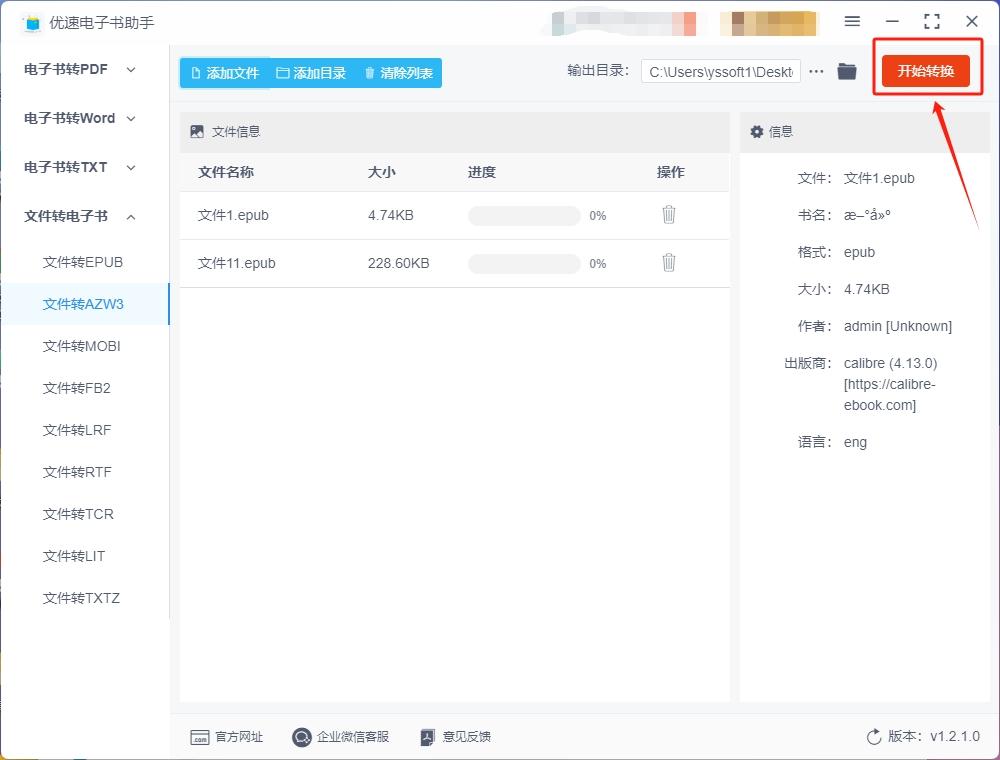Expand the 电子书转Word category
This screenshot has width=1000, height=760.
(x=72, y=118)
